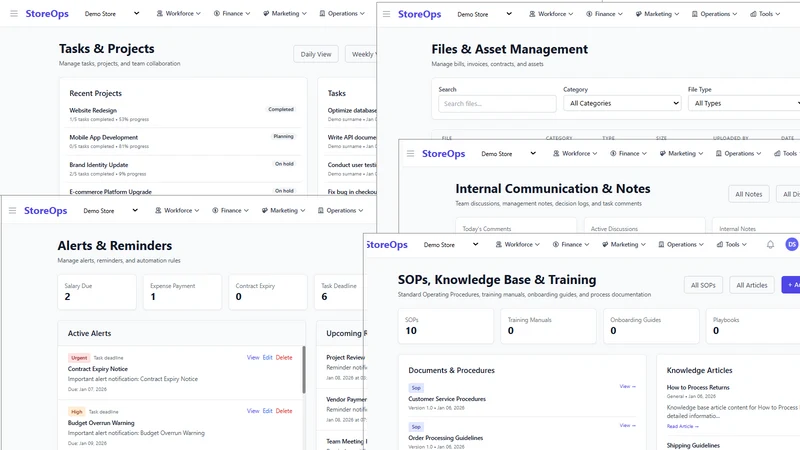Click the Active Alerts list scrollbar
Viewport: 800px width, 450px height.
click(304, 370)
